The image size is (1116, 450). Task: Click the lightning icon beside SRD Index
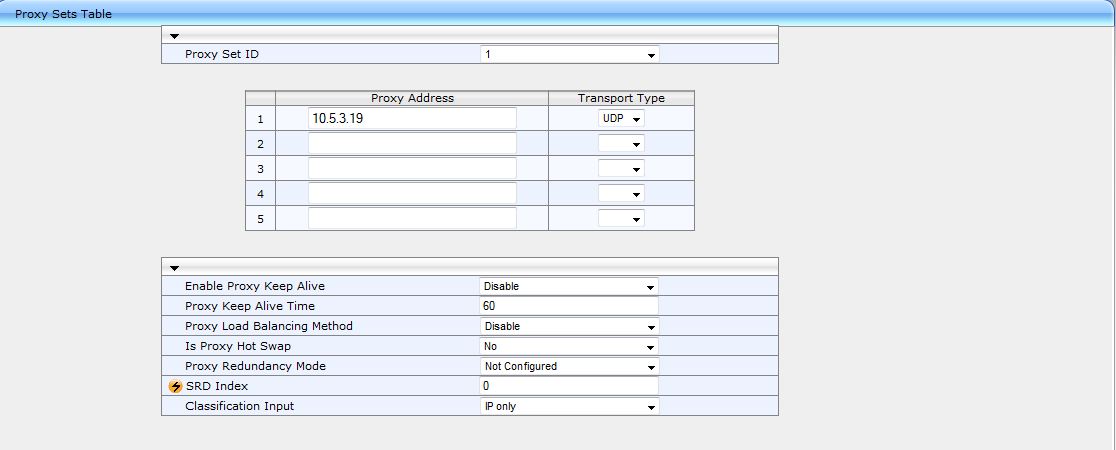click(176, 386)
